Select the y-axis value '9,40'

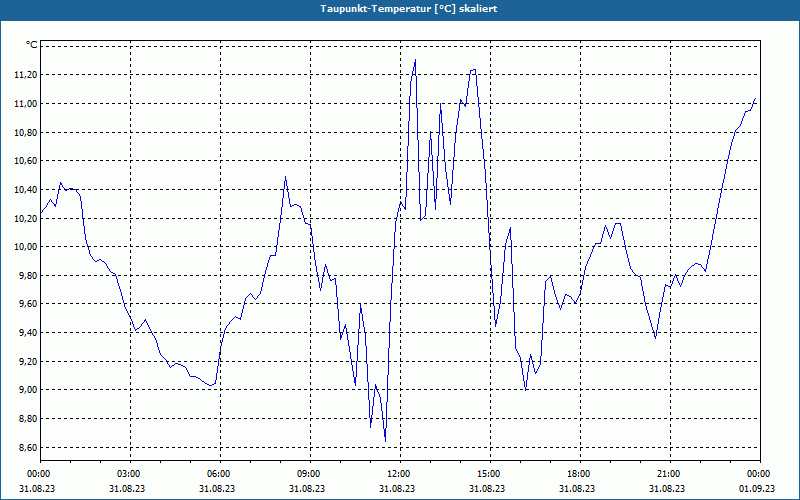point(28,333)
